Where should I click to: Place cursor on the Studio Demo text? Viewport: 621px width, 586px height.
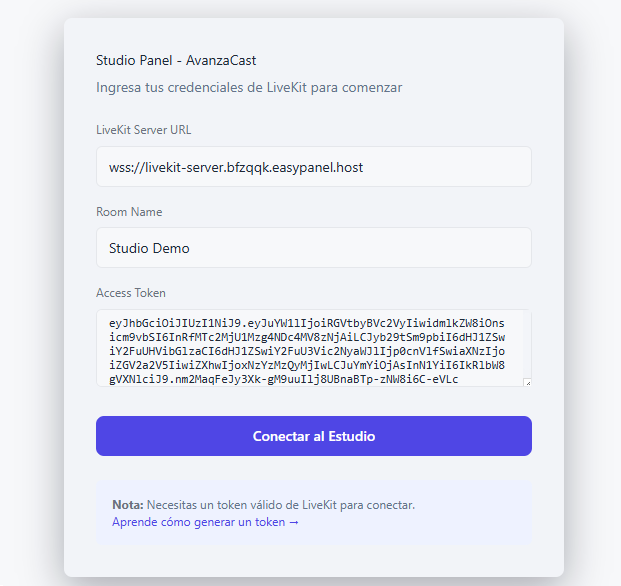tap(149, 248)
